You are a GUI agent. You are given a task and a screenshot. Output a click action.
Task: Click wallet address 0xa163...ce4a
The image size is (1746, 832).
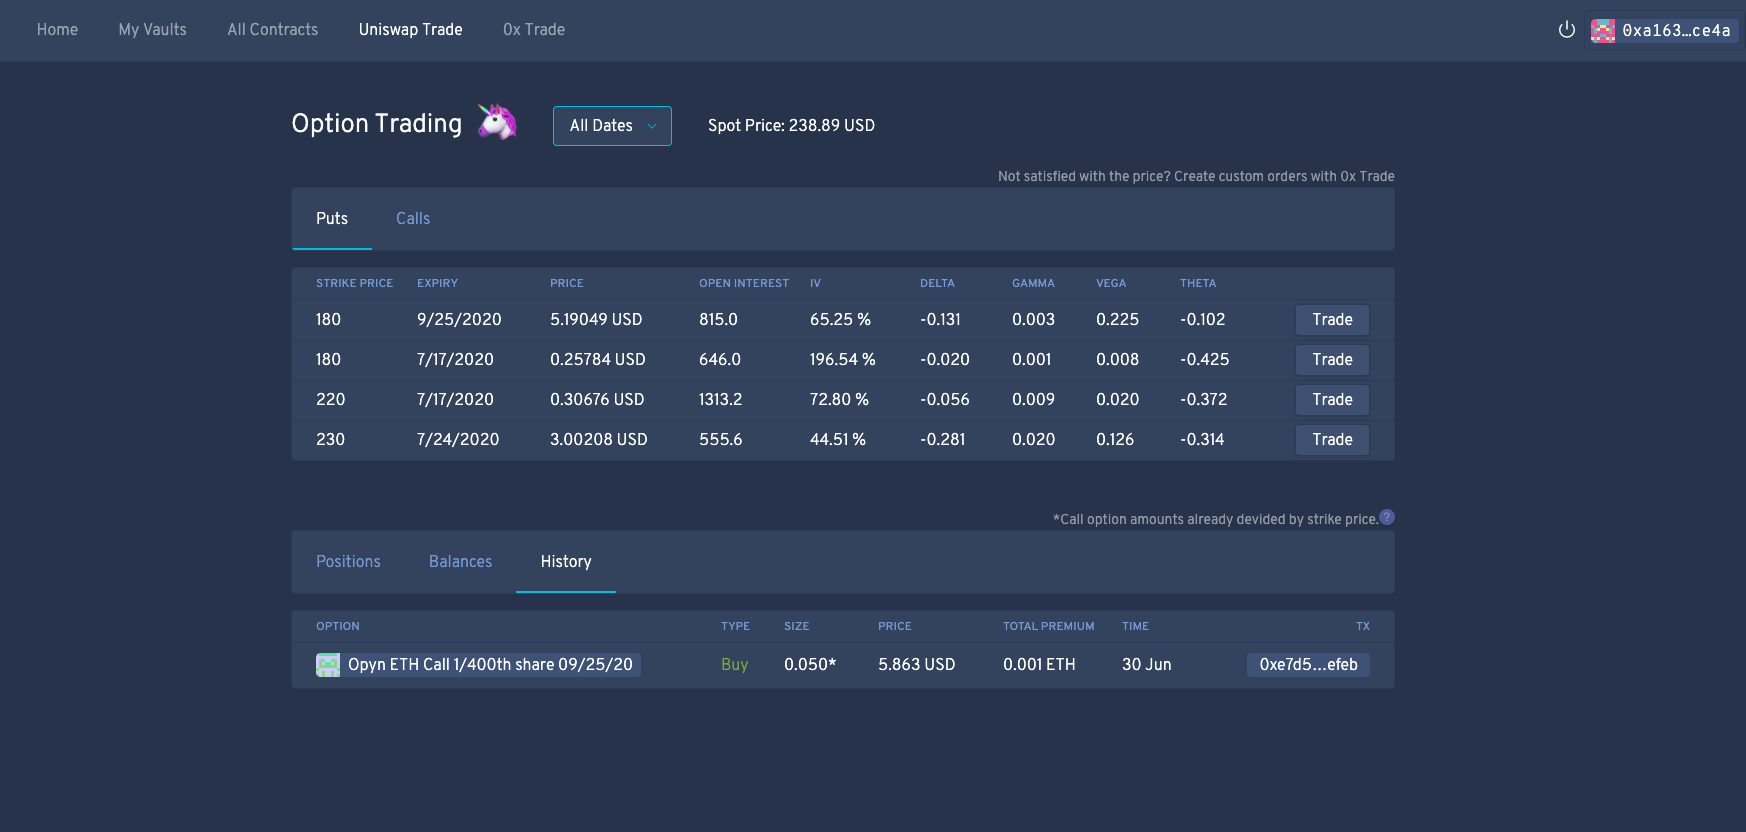coord(1676,31)
